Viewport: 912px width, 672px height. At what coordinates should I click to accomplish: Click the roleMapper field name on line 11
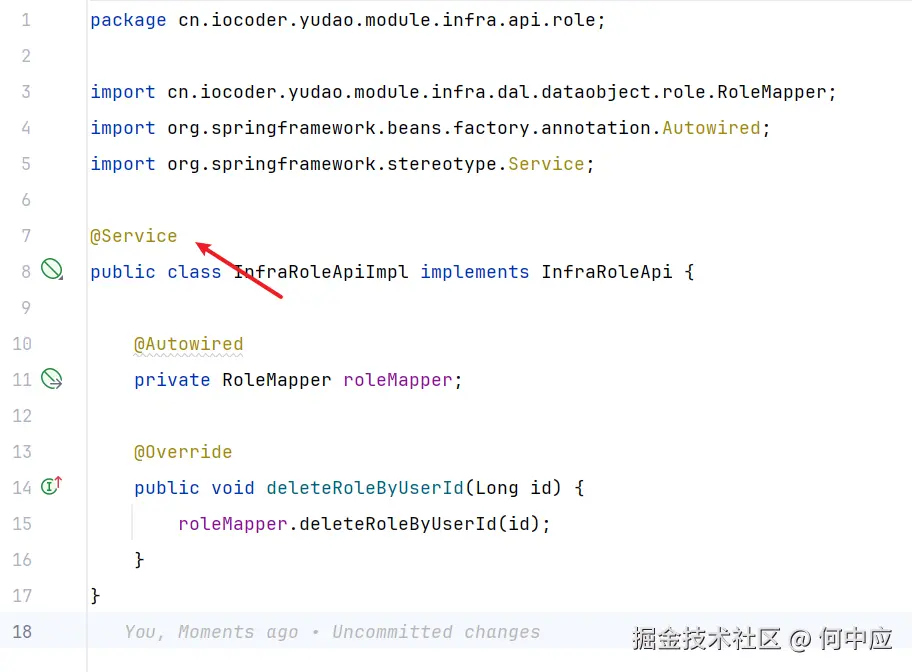click(398, 380)
